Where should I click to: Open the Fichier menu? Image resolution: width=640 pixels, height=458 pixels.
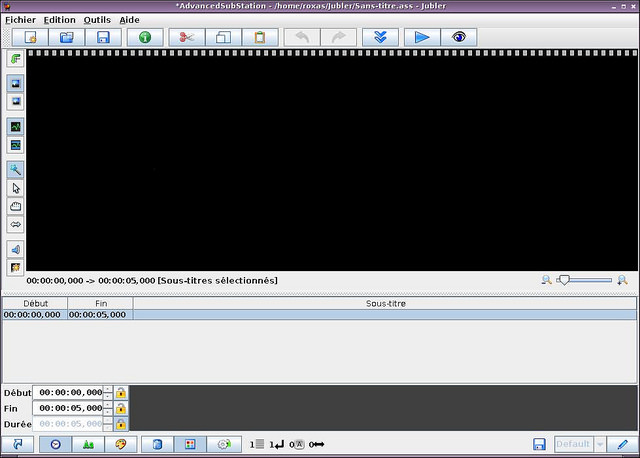pyautogui.click(x=20, y=19)
